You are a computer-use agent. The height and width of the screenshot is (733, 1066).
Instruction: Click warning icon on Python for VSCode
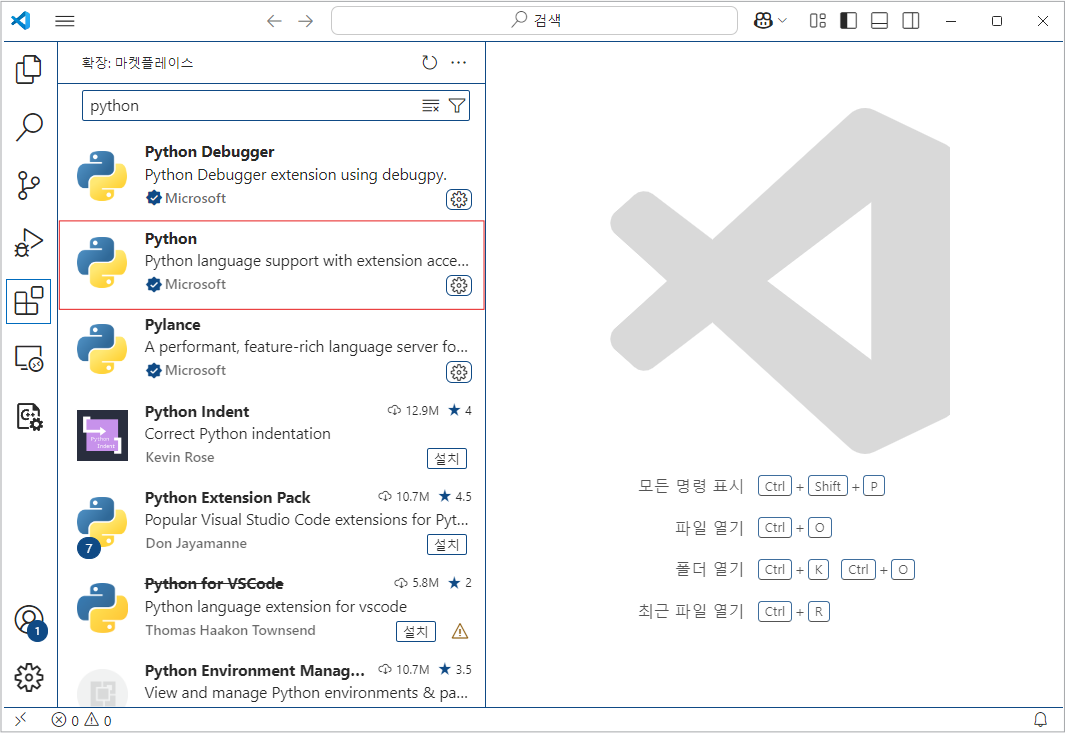point(460,632)
